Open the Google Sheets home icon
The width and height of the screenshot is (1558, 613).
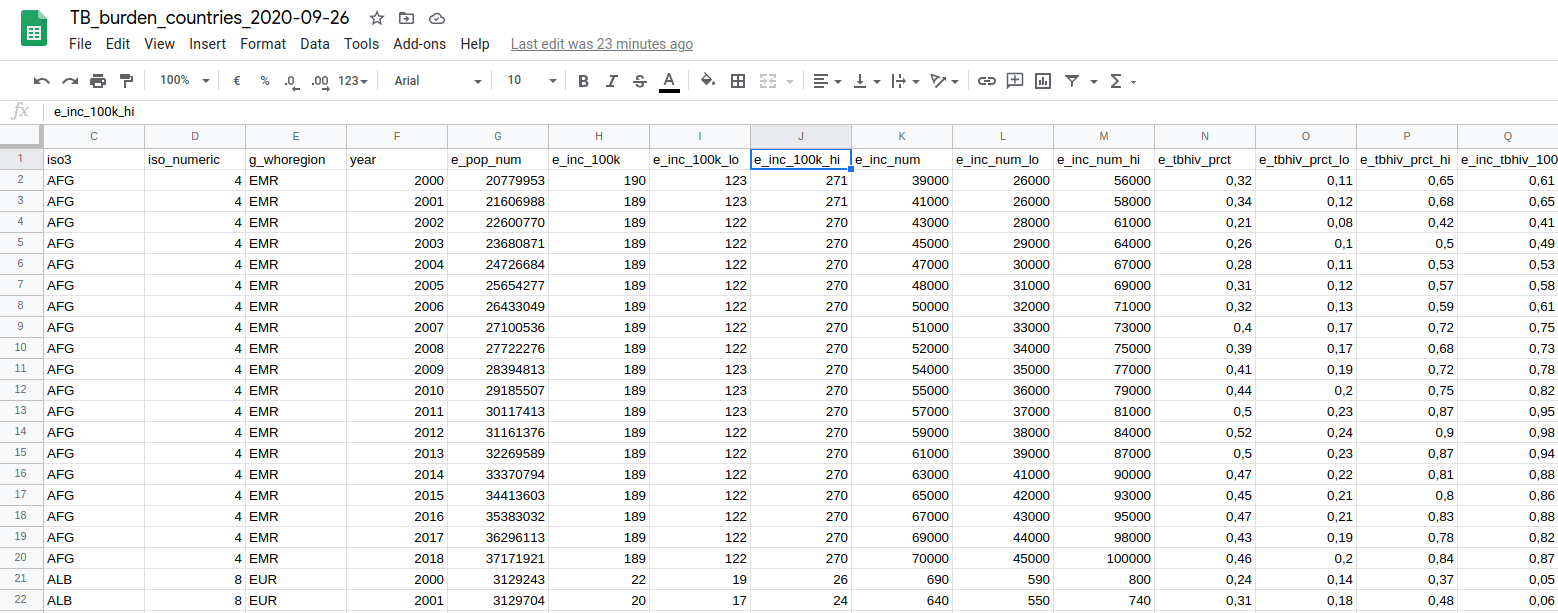click(x=34, y=30)
